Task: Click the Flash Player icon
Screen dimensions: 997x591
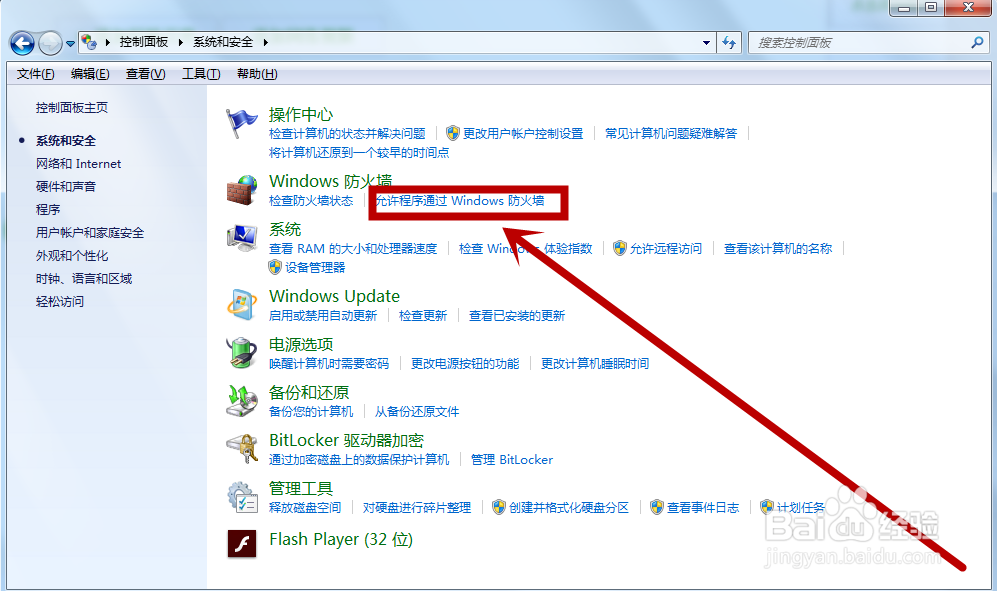Action: (x=242, y=544)
